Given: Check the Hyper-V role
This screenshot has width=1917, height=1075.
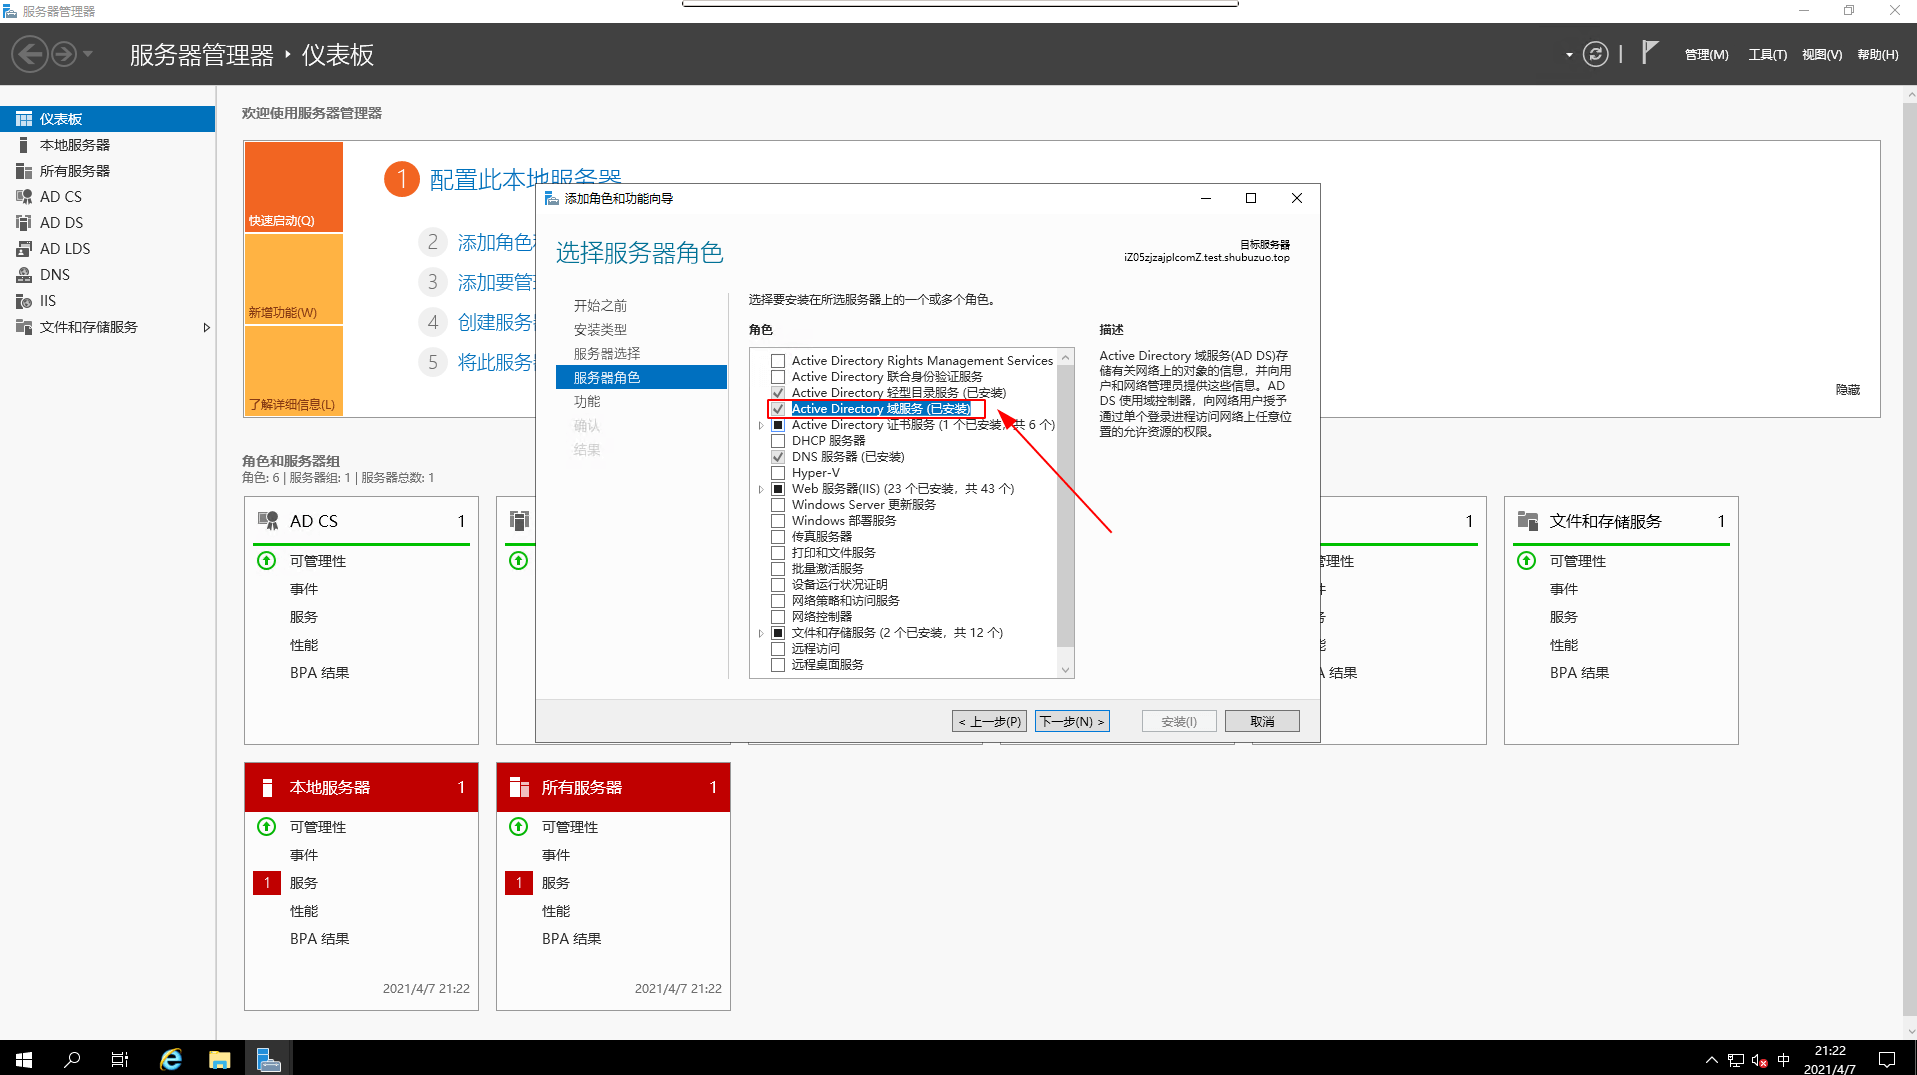Looking at the screenshot, I should (778, 472).
